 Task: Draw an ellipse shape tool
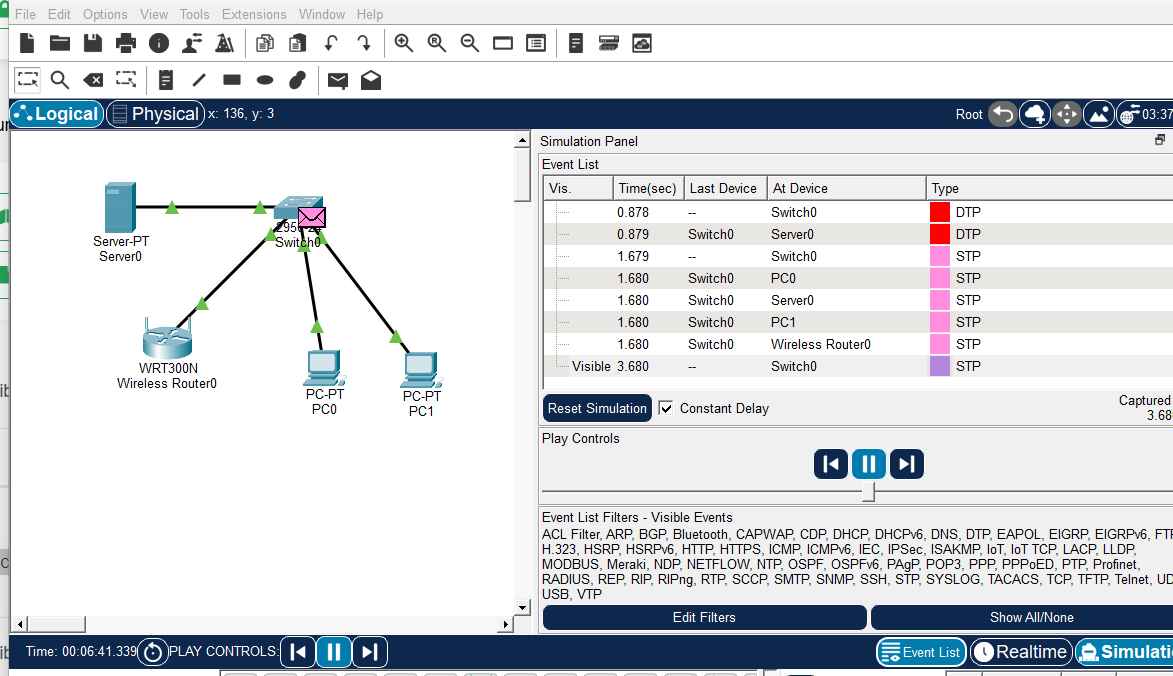[x=265, y=80]
